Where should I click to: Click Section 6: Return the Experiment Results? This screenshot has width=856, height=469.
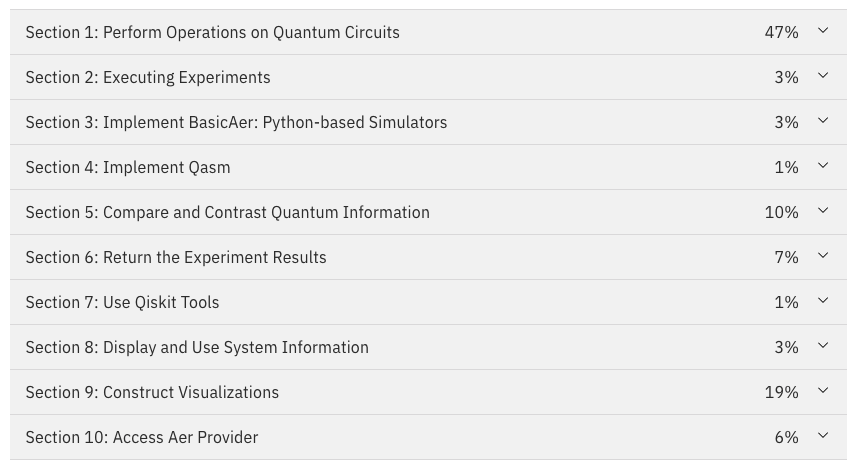tap(176, 257)
